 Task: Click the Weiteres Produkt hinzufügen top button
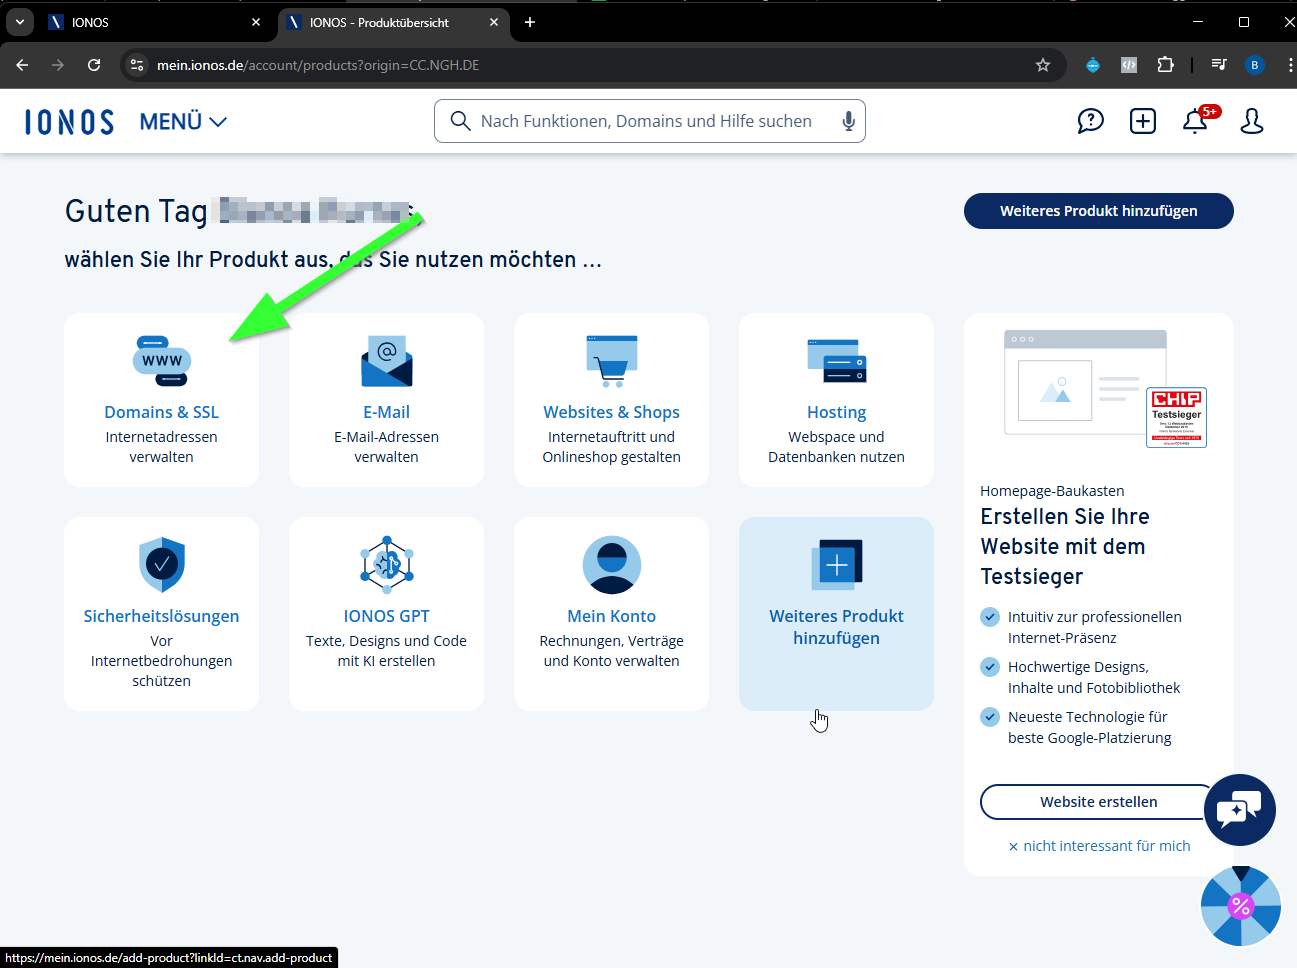click(x=1099, y=211)
